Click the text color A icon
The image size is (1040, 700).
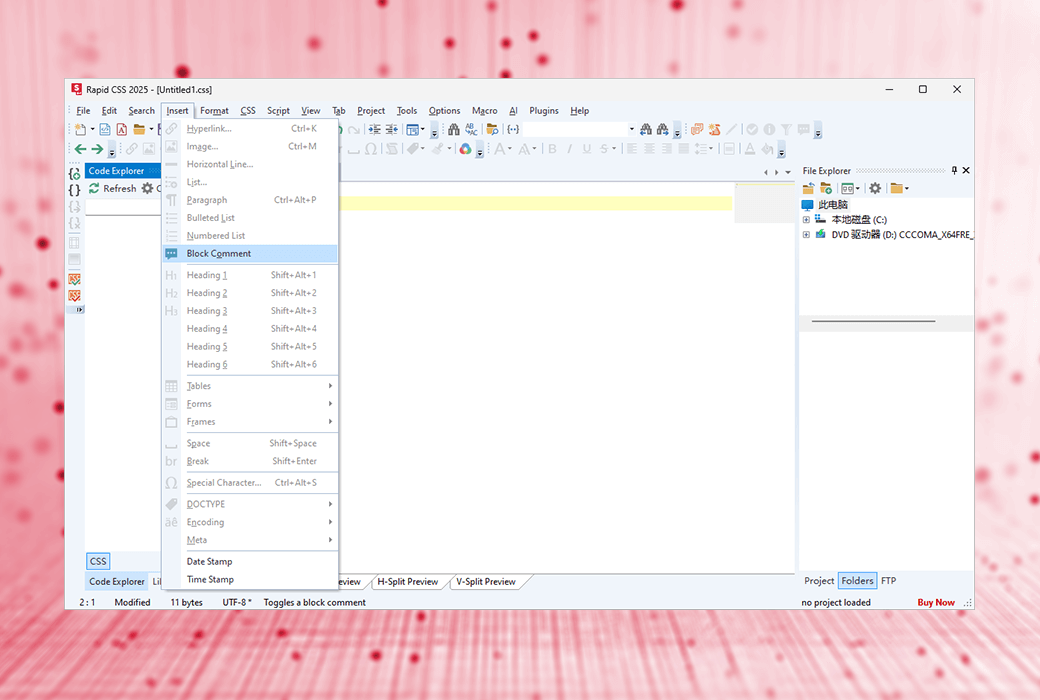click(749, 149)
